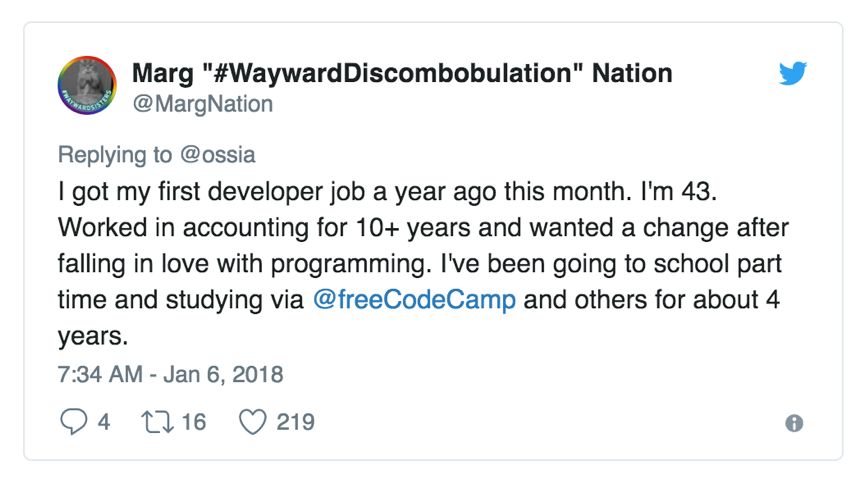Open the gray info circle icon
Image resolution: width=865 pixels, height=484 pixels.
click(x=794, y=423)
